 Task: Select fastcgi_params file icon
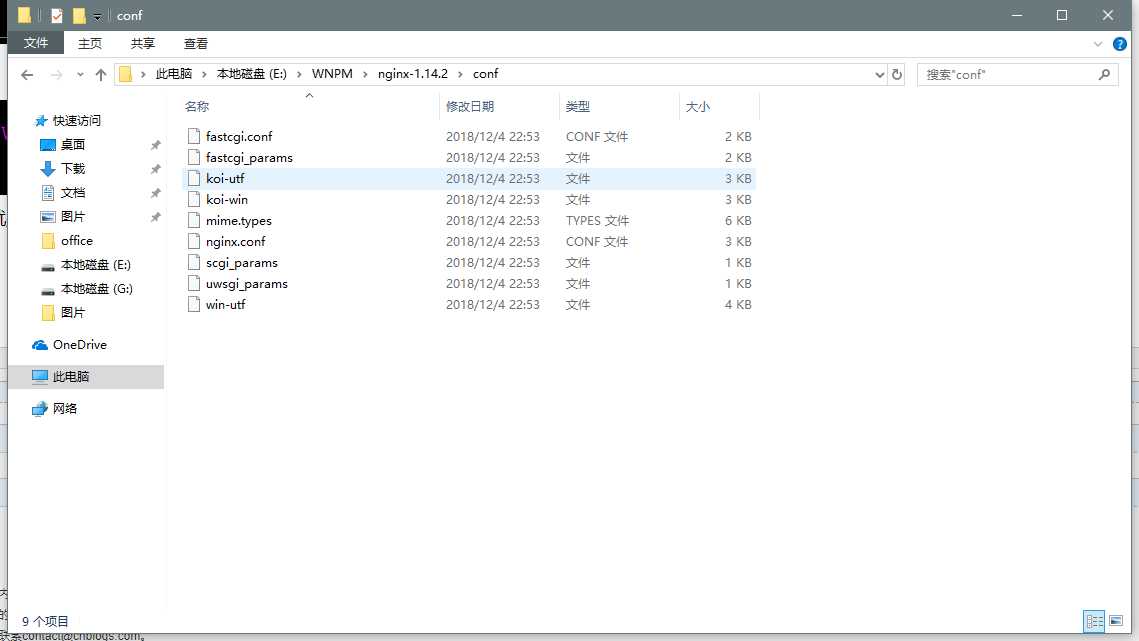coord(193,157)
